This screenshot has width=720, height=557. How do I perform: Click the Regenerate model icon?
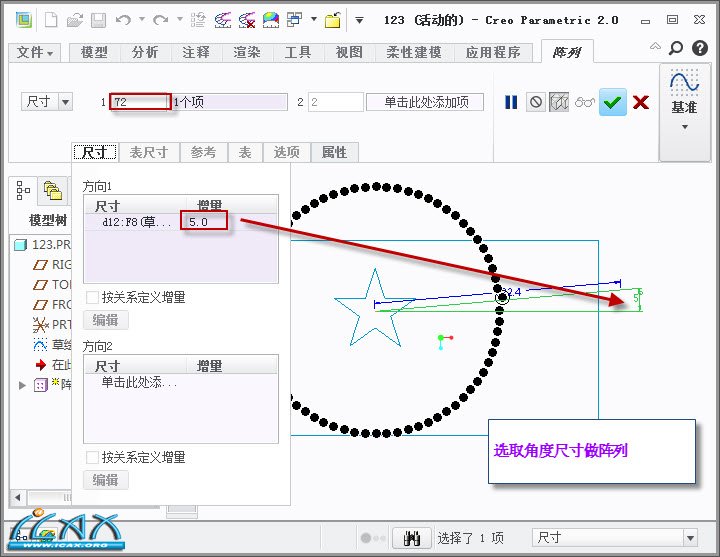[x=198, y=20]
